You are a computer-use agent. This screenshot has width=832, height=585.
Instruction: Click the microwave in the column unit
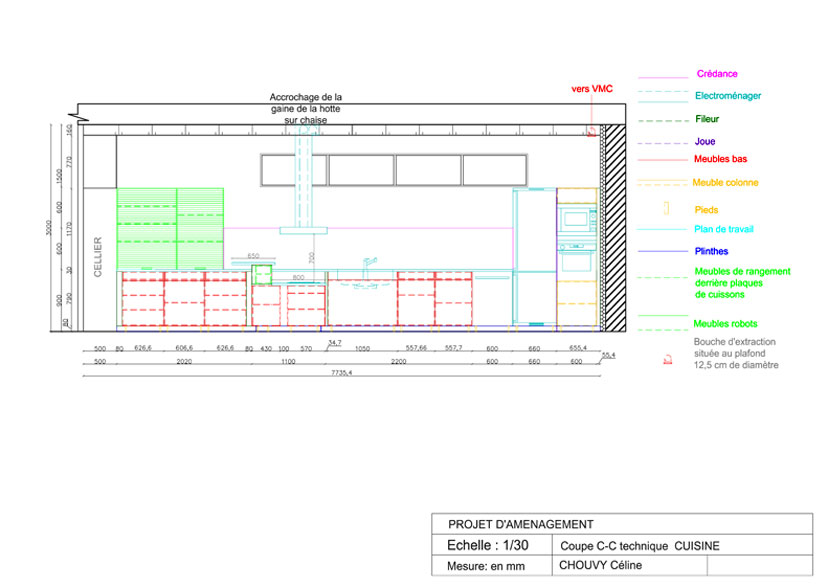[575, 219]
